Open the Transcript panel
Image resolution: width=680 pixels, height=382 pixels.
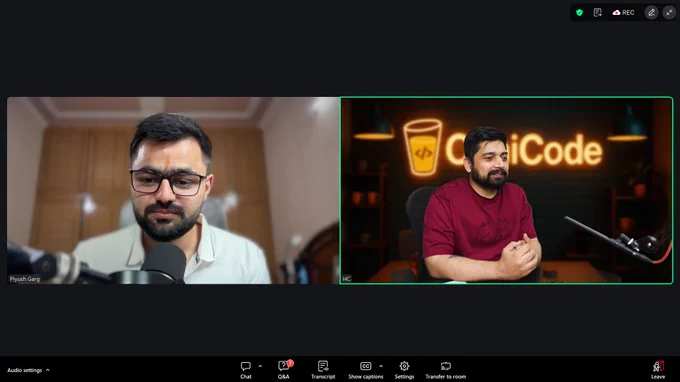coord(323,370)
